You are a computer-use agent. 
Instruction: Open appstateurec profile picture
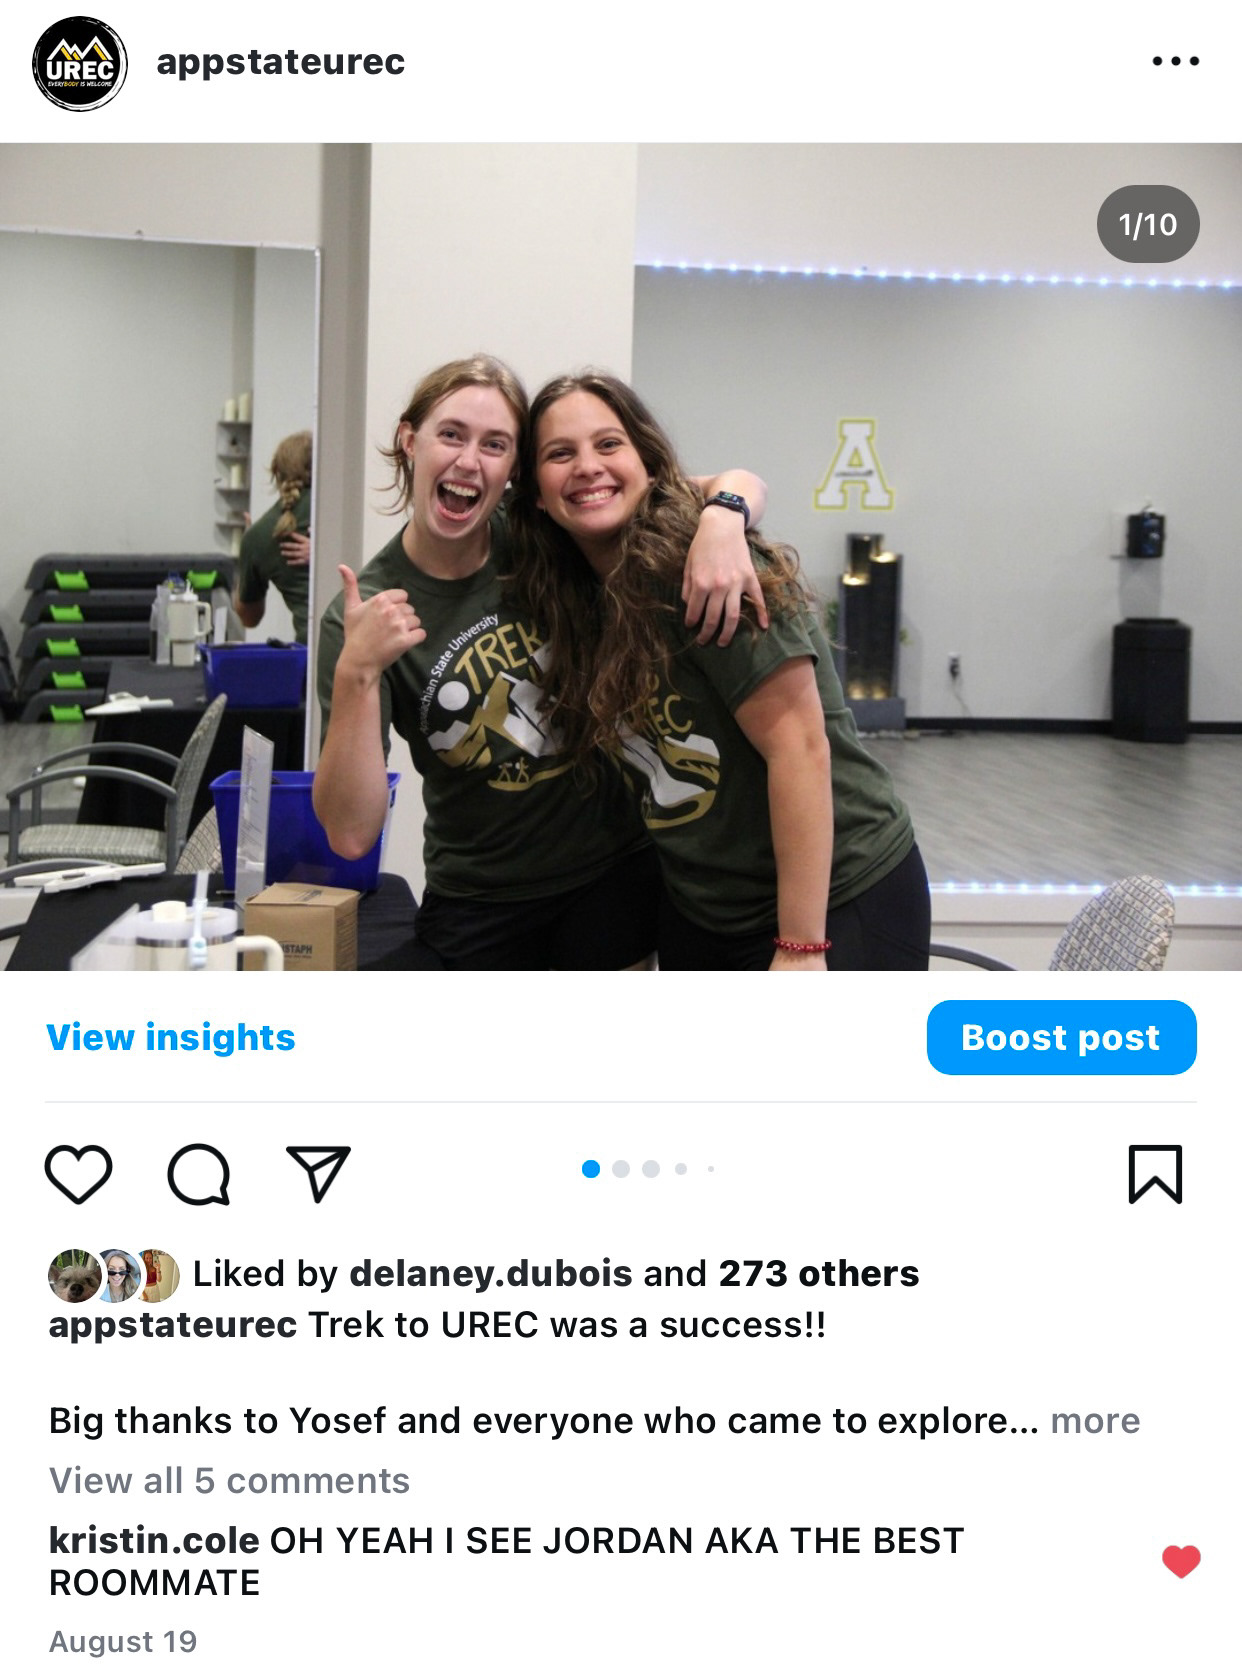click(x=80, y=63)
